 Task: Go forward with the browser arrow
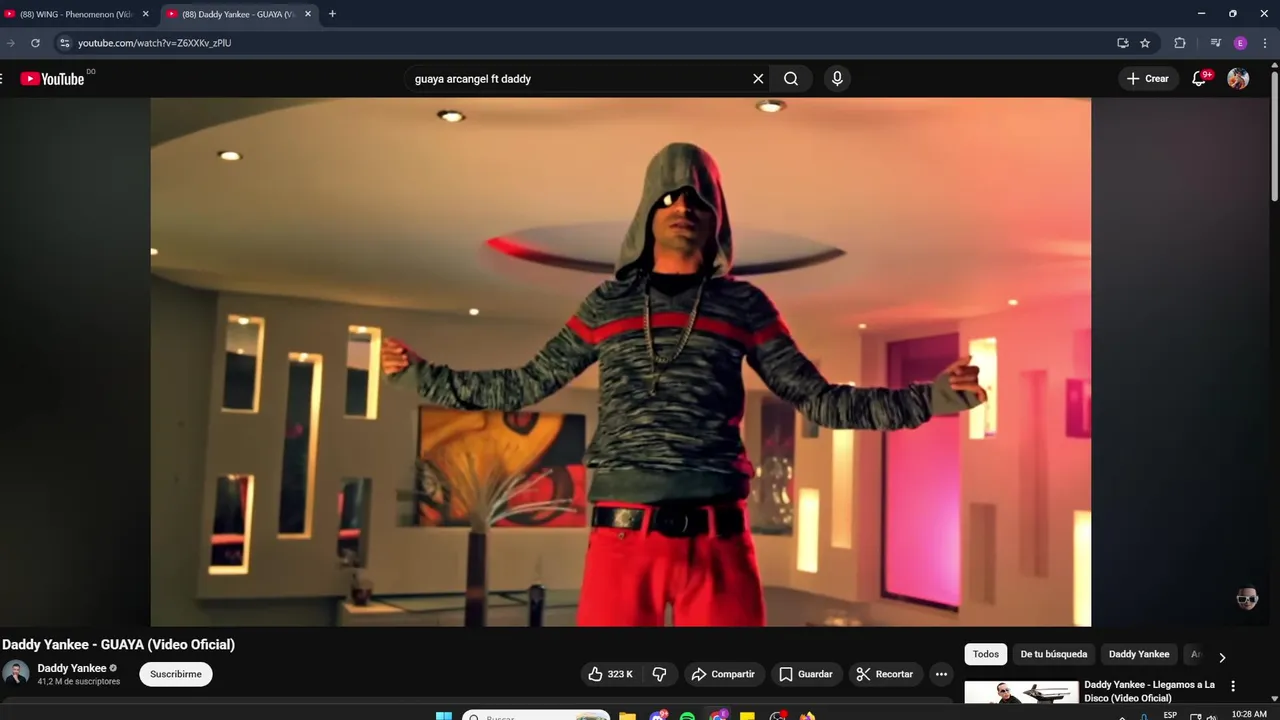10,43
